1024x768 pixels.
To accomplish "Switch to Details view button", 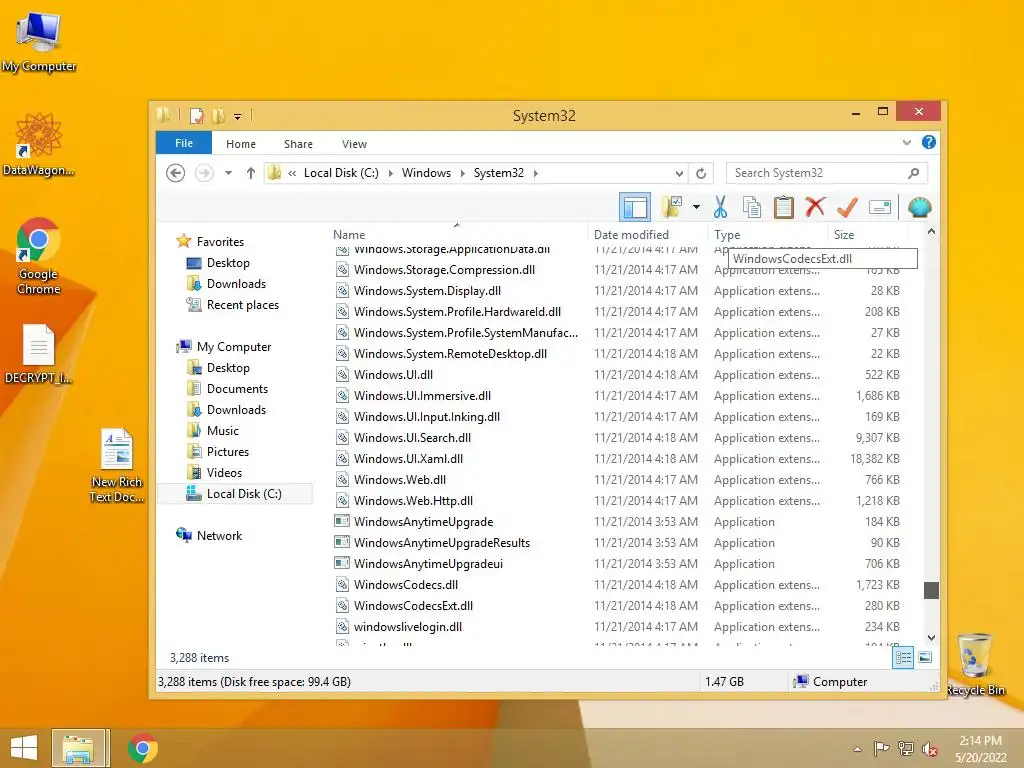I will pyautogui.click(x=903, y=658).
